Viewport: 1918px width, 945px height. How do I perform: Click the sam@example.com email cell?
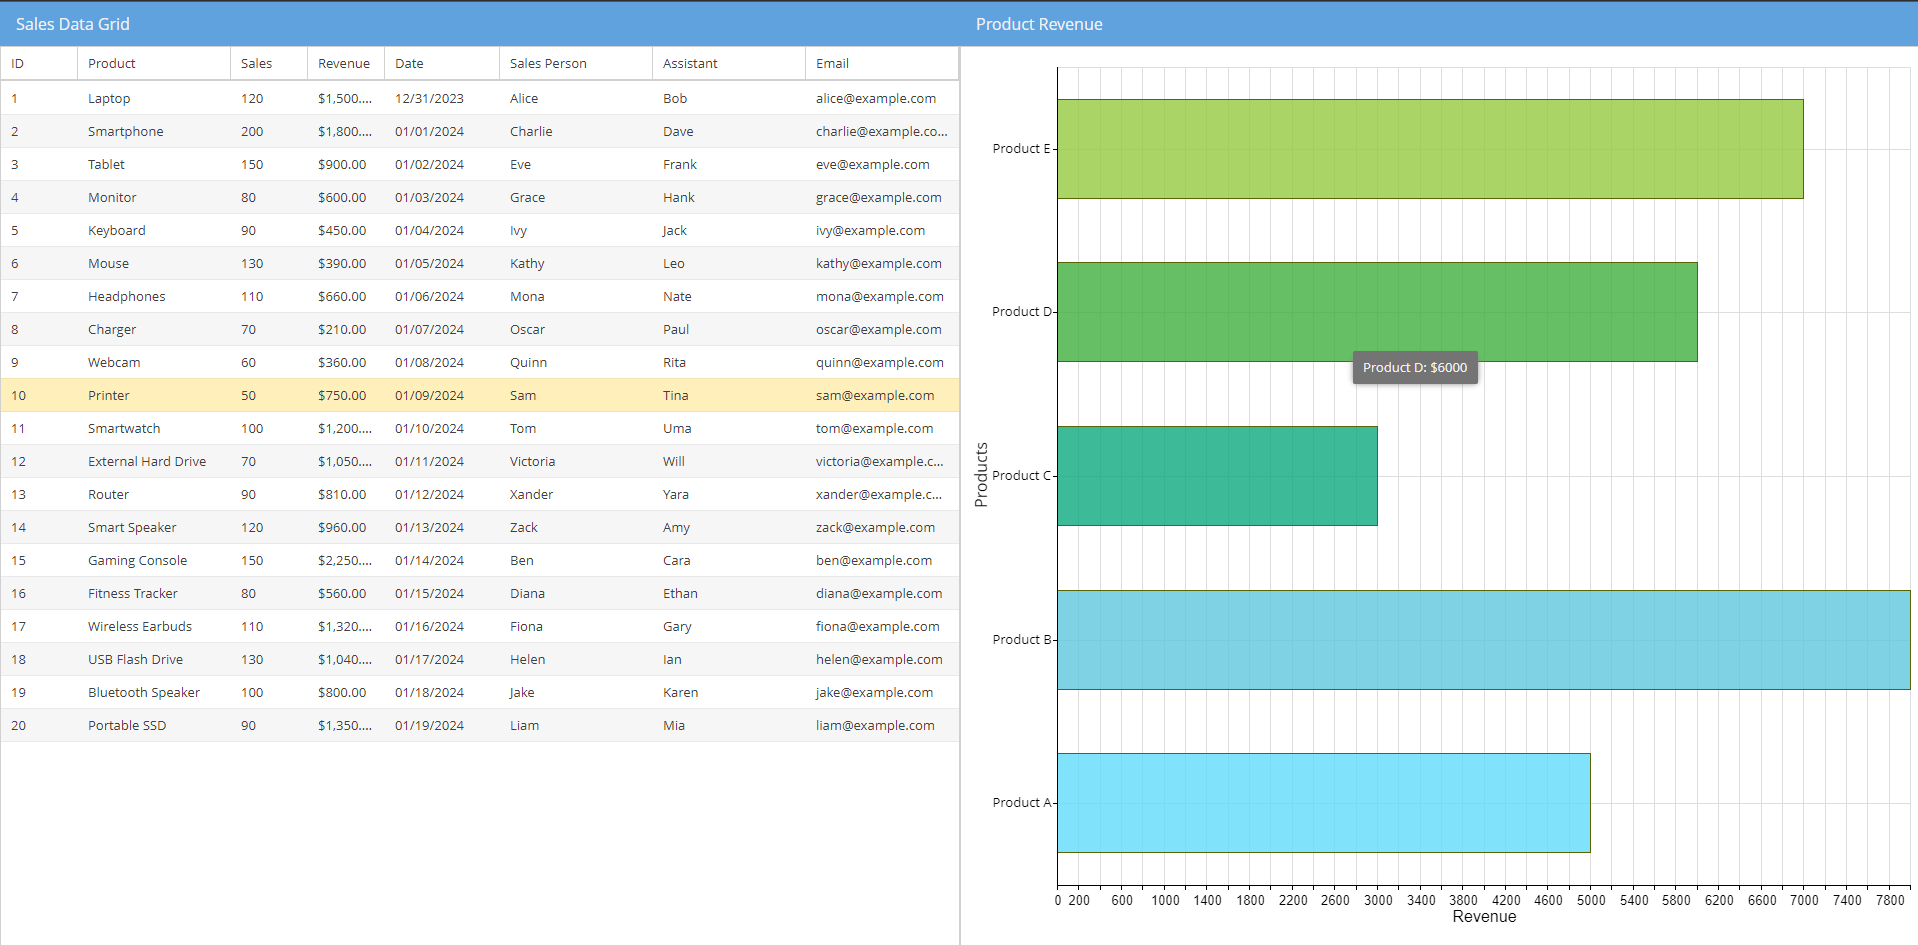pyautogui.click(x=882, y=395)
